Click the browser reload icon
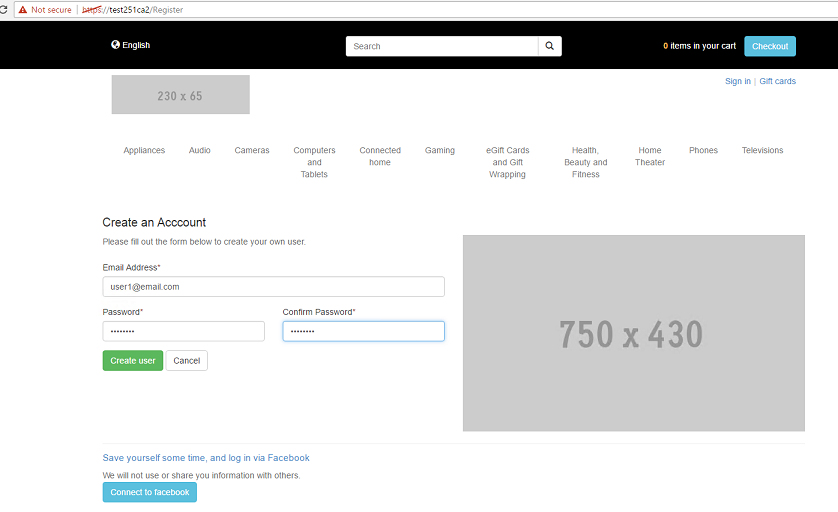This screenshot has height=512, width=838. (x=5, y=10)
